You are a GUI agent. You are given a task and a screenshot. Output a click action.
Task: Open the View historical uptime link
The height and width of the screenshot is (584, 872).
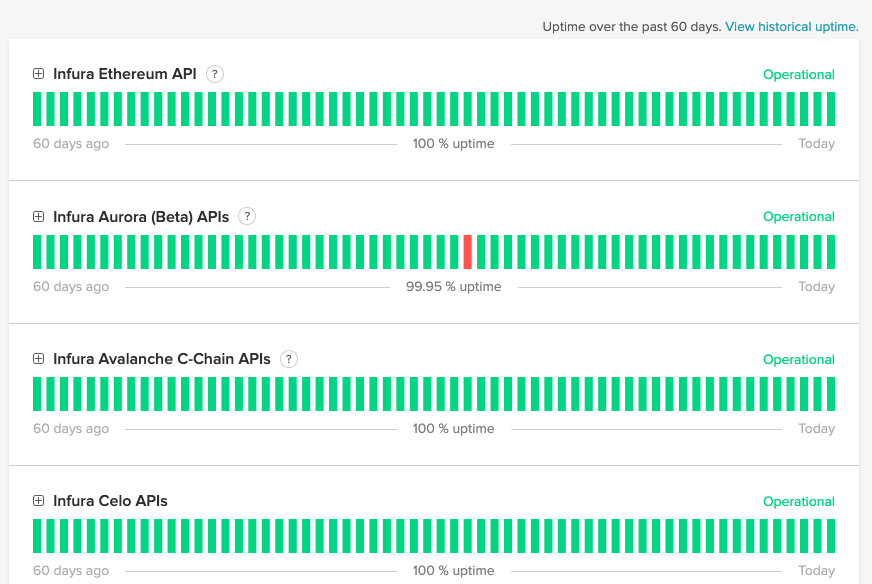(x=791, y=27)
